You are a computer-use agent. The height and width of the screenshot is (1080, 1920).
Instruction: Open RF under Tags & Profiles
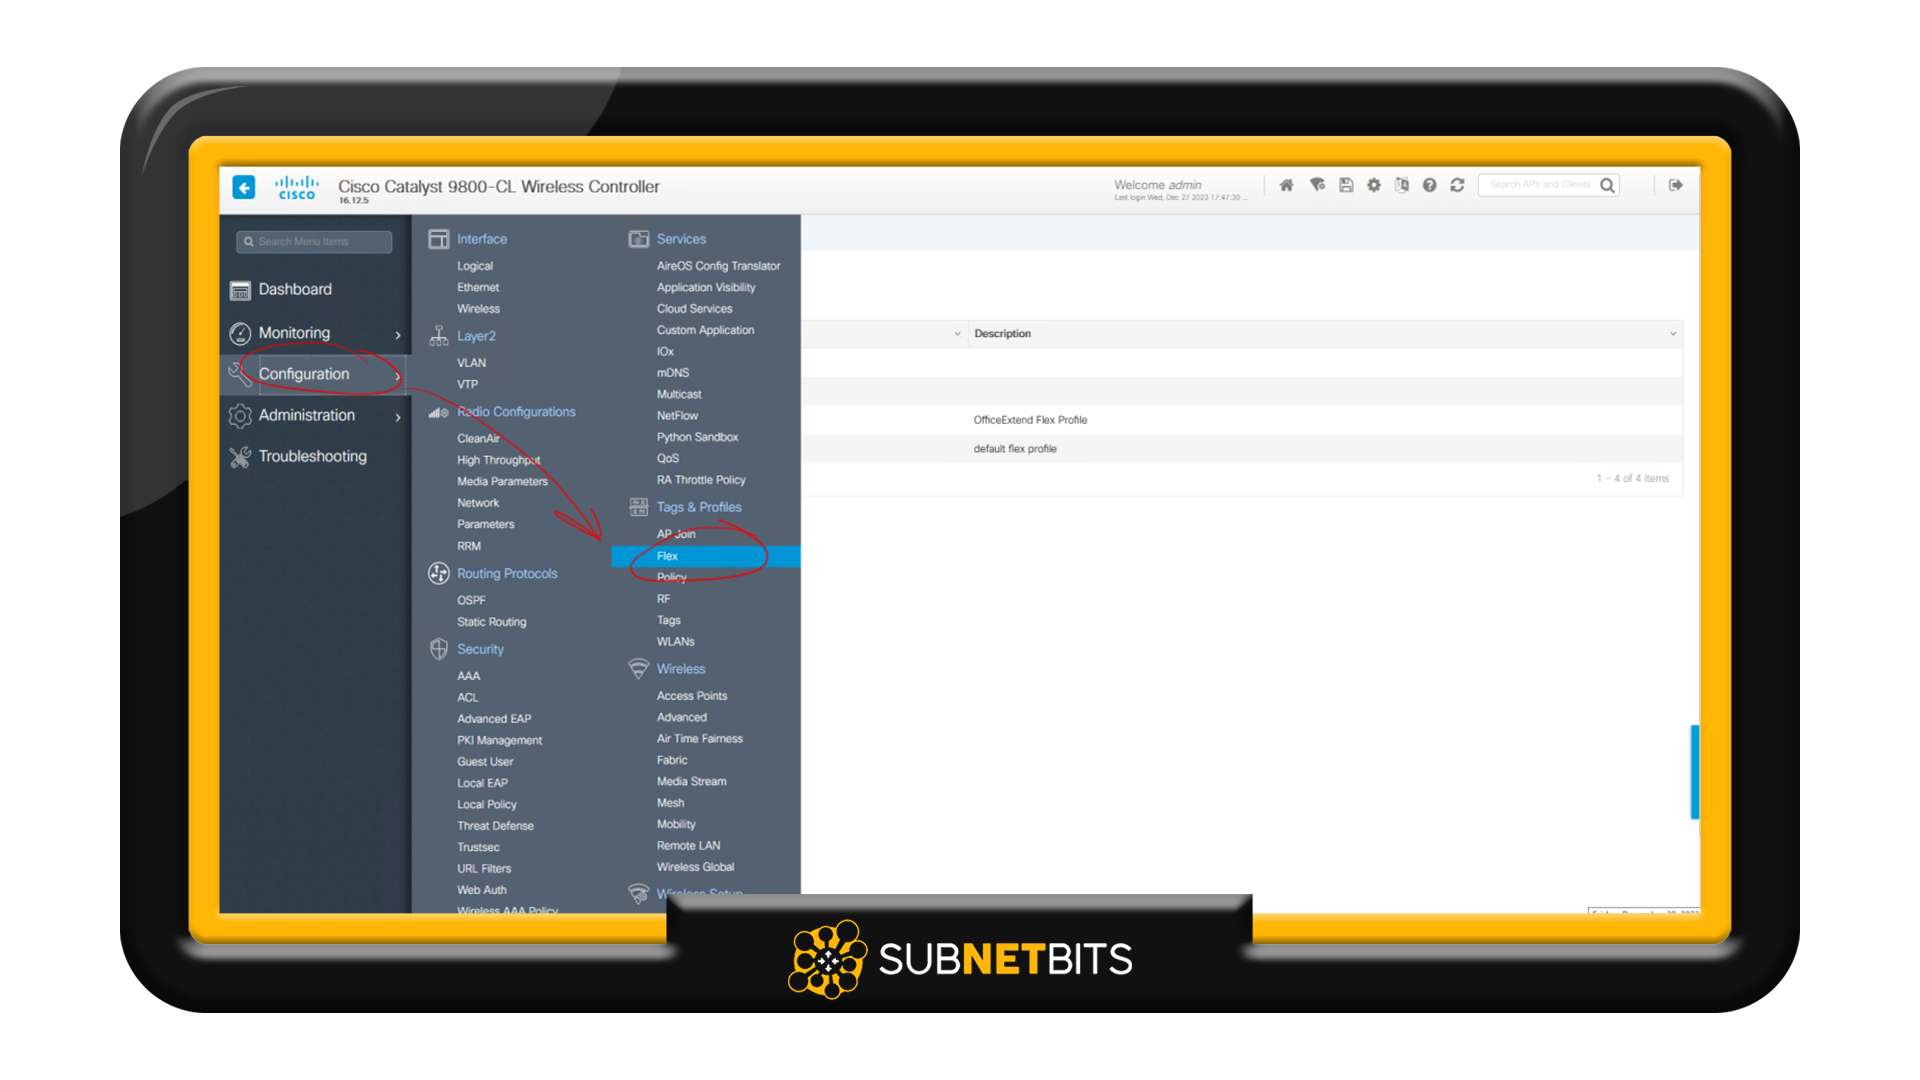tap(663, 599)
